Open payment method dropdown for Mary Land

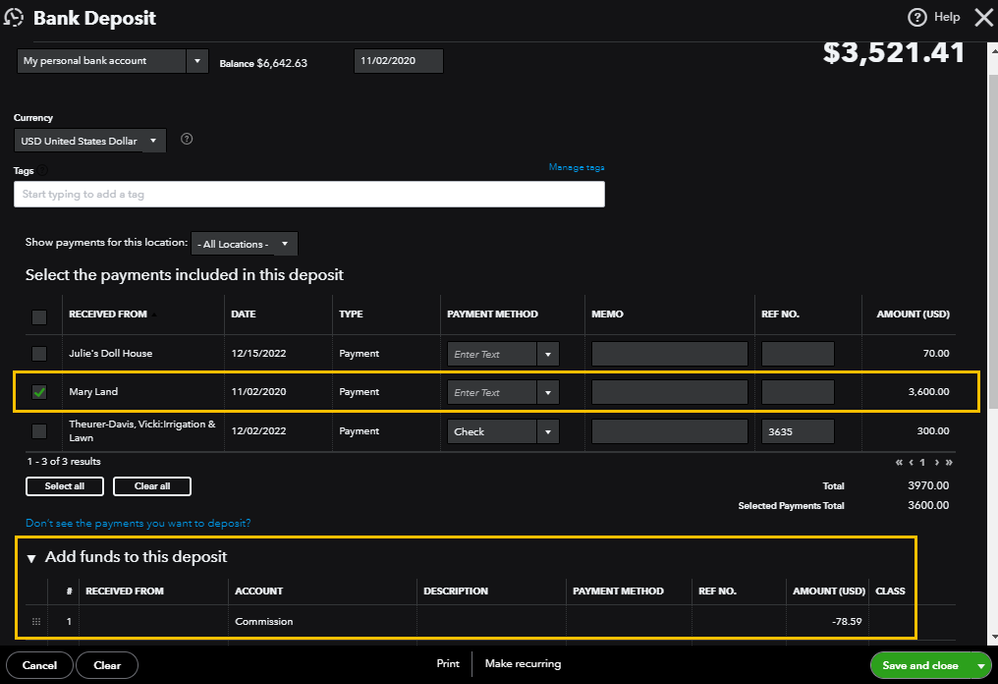click(x=548, y=393)
